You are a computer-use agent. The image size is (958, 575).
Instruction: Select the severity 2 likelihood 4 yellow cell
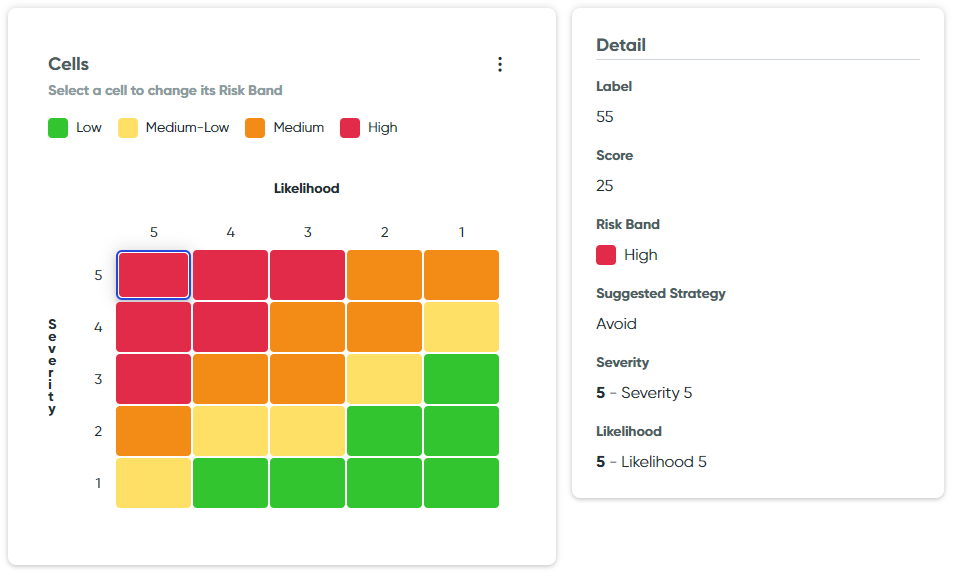click(x=230, y=431)
